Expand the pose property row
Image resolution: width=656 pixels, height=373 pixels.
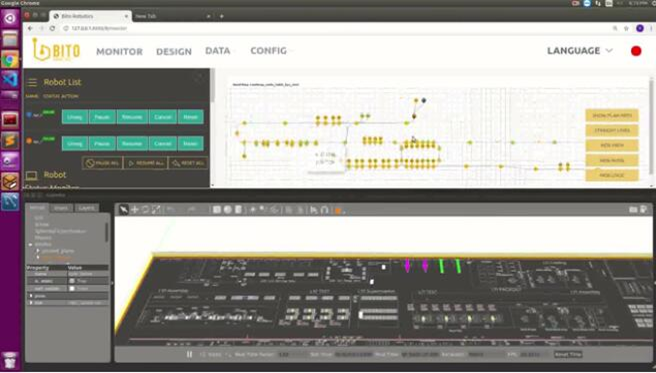[31, 296]
